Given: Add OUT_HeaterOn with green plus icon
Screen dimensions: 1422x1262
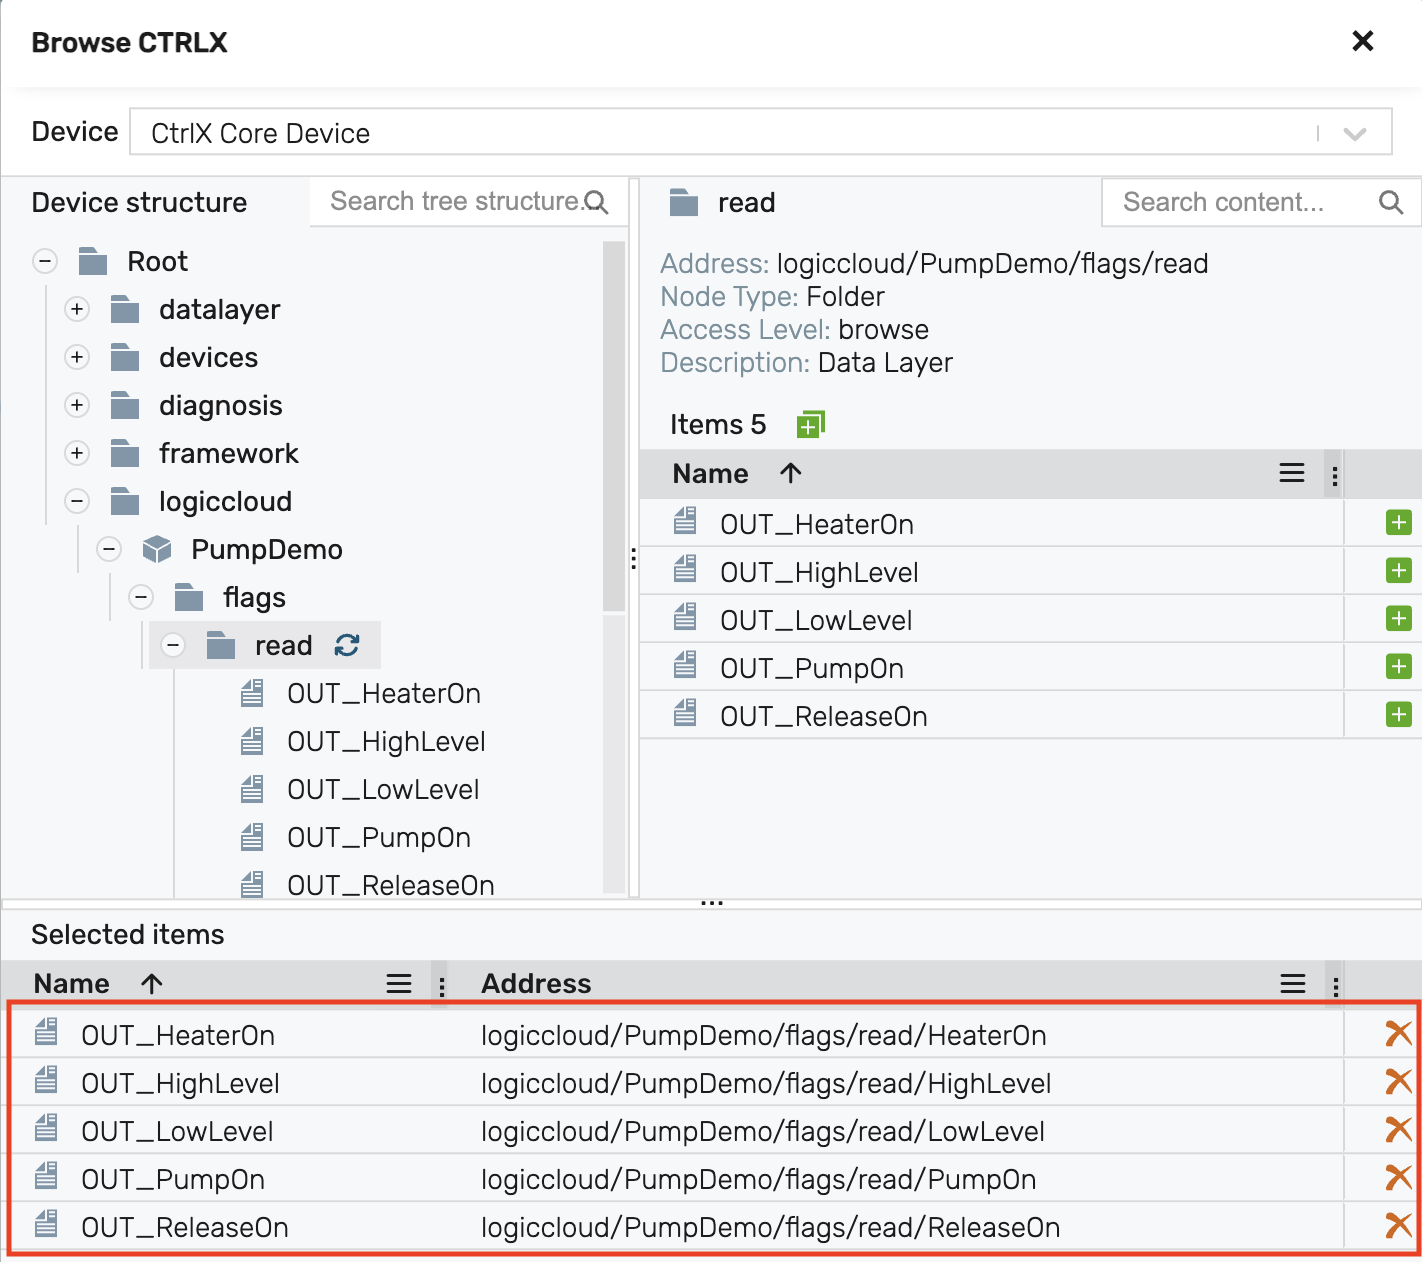Looking at the screenshot, I should (x=1398, y=523).
